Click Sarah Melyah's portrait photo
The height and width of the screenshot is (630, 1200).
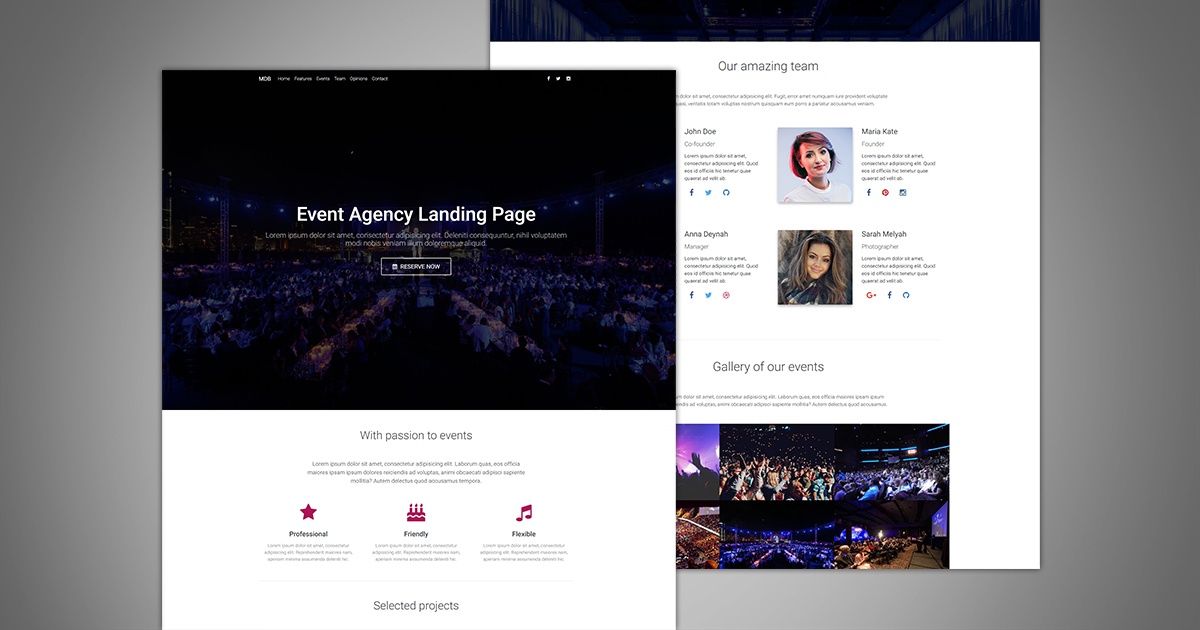(815, 268)
